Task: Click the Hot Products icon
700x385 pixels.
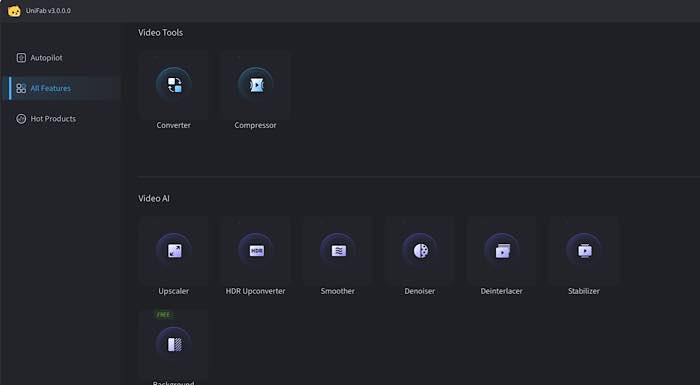Action: click(x=21, y=118)
